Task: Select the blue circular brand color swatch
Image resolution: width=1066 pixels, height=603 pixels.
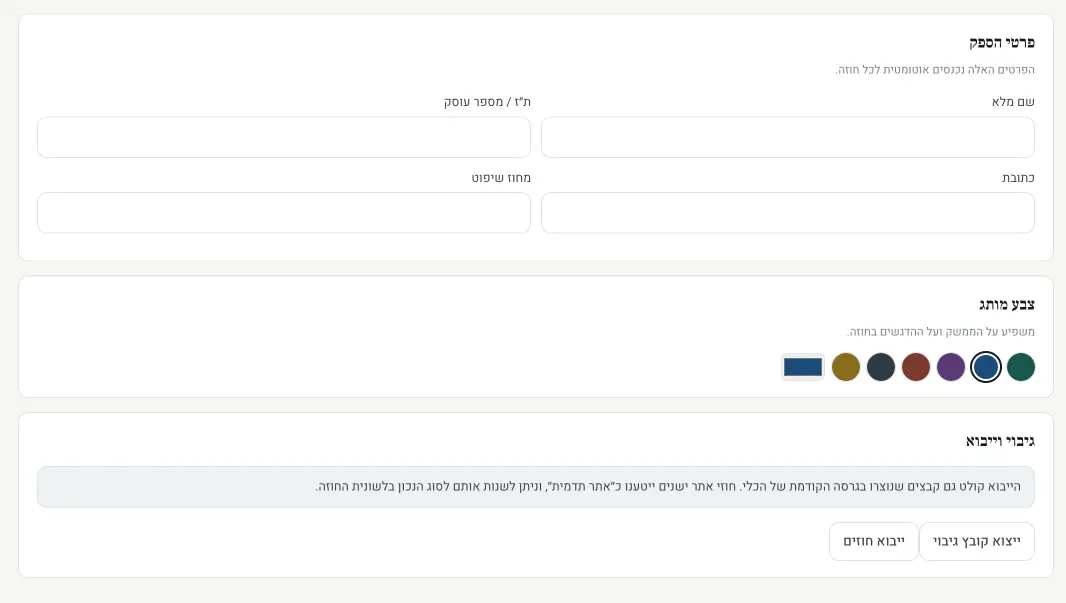Action: pos(986,367)
